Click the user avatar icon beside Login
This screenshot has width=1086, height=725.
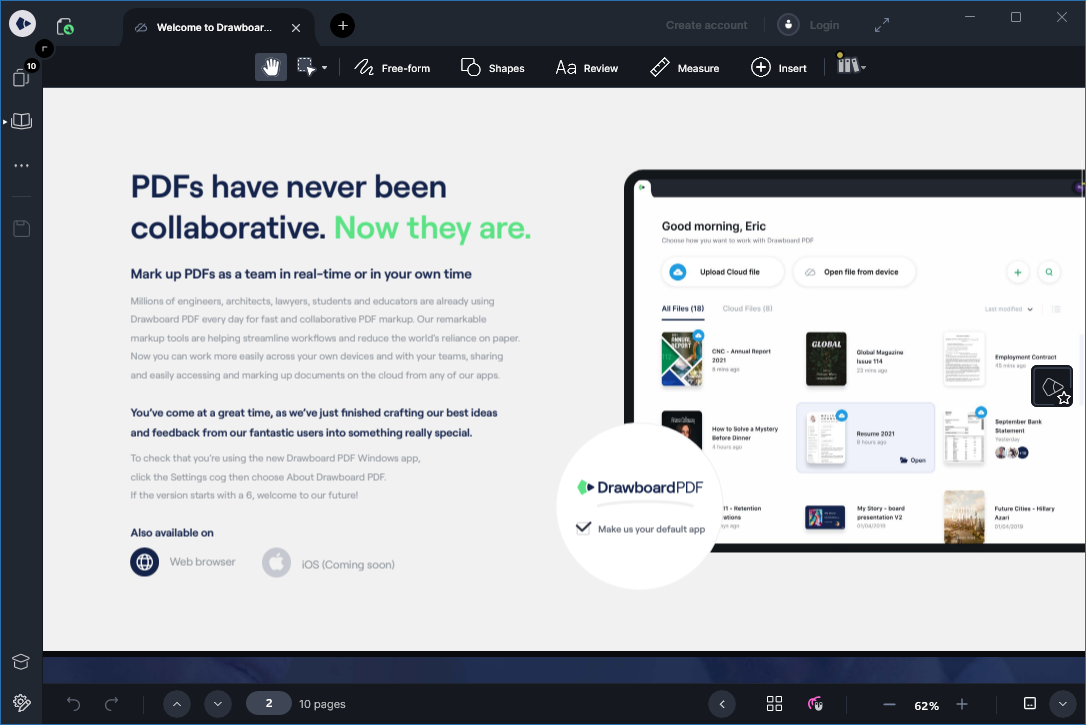click(788, 25)
